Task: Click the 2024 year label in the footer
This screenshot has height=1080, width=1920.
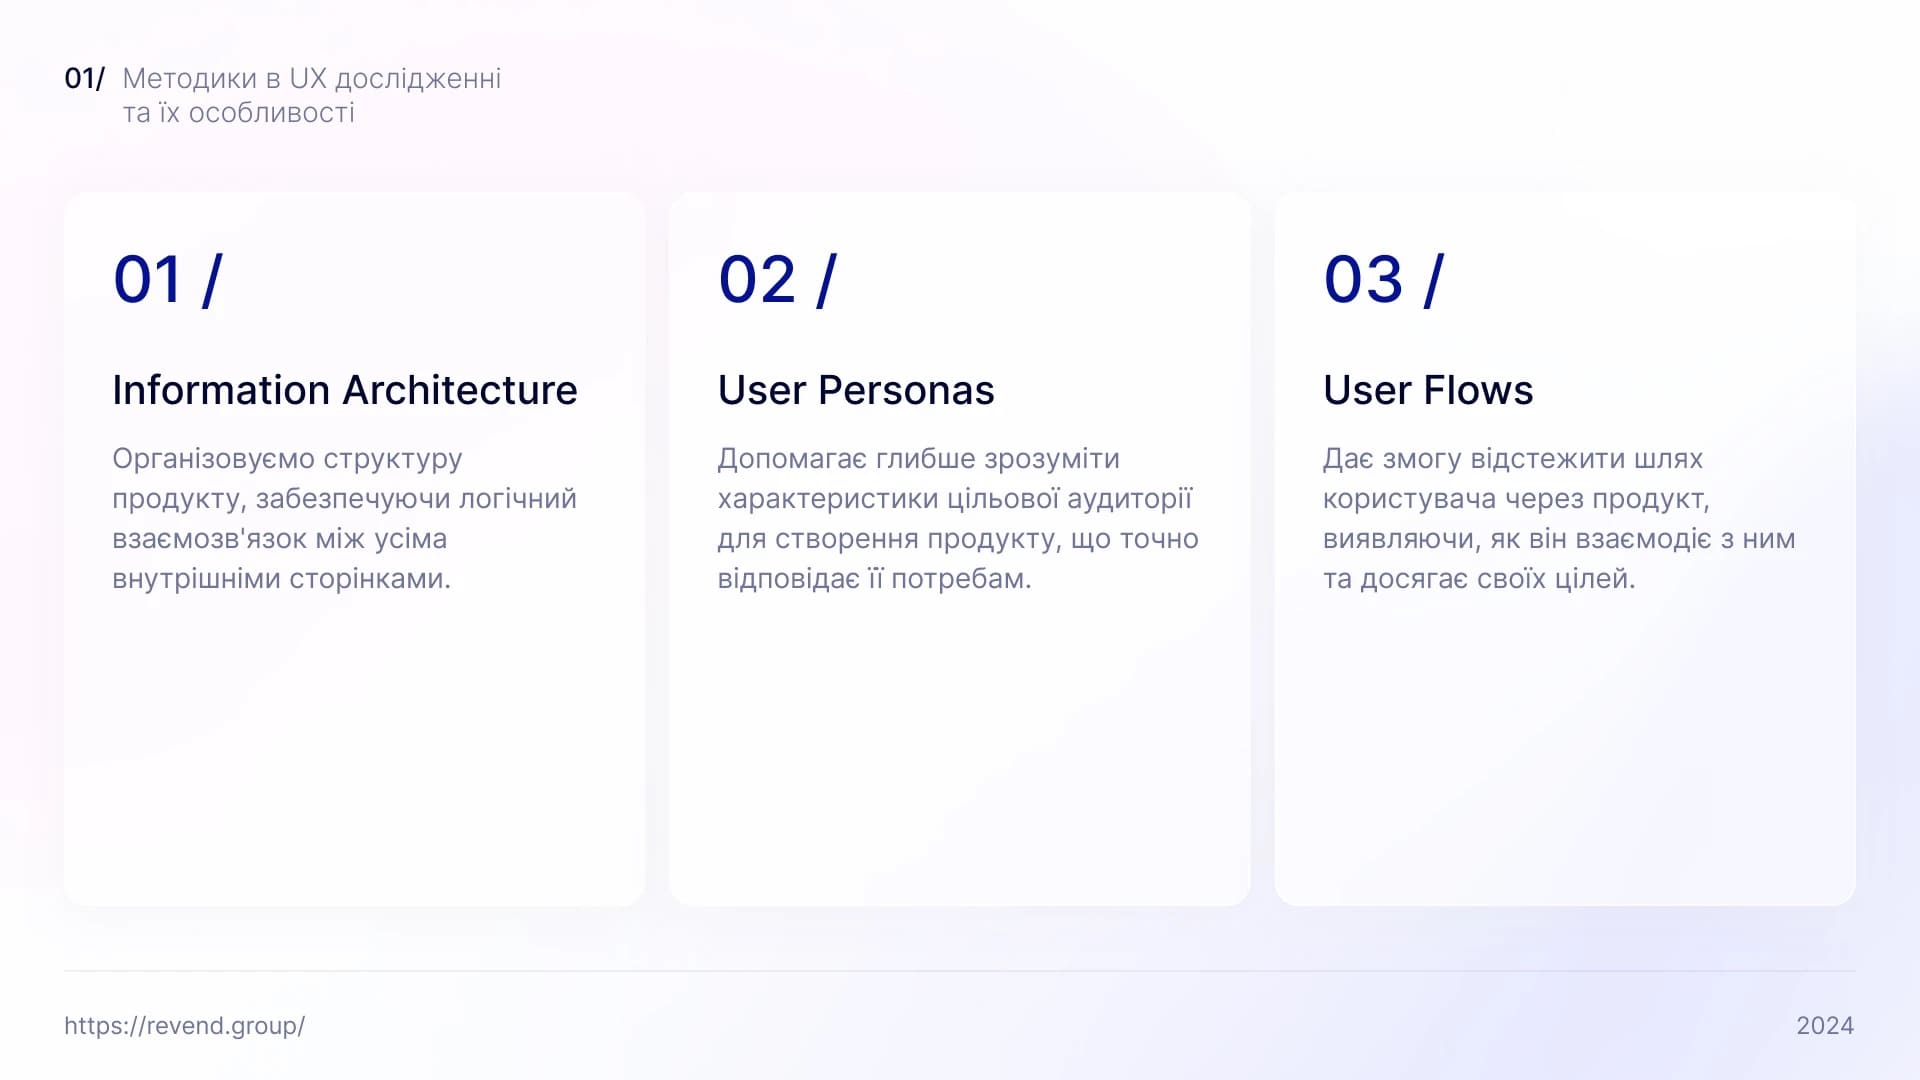Action: point(1824,1025)
